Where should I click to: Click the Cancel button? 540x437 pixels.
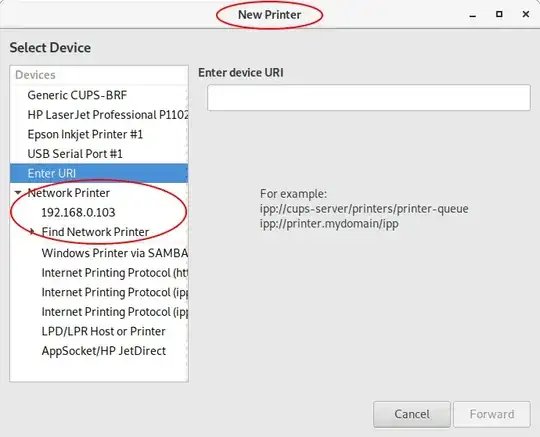412,414
